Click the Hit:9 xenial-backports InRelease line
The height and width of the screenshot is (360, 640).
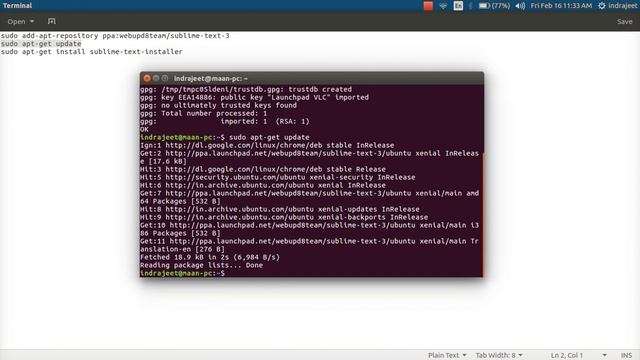pos(284,217)
